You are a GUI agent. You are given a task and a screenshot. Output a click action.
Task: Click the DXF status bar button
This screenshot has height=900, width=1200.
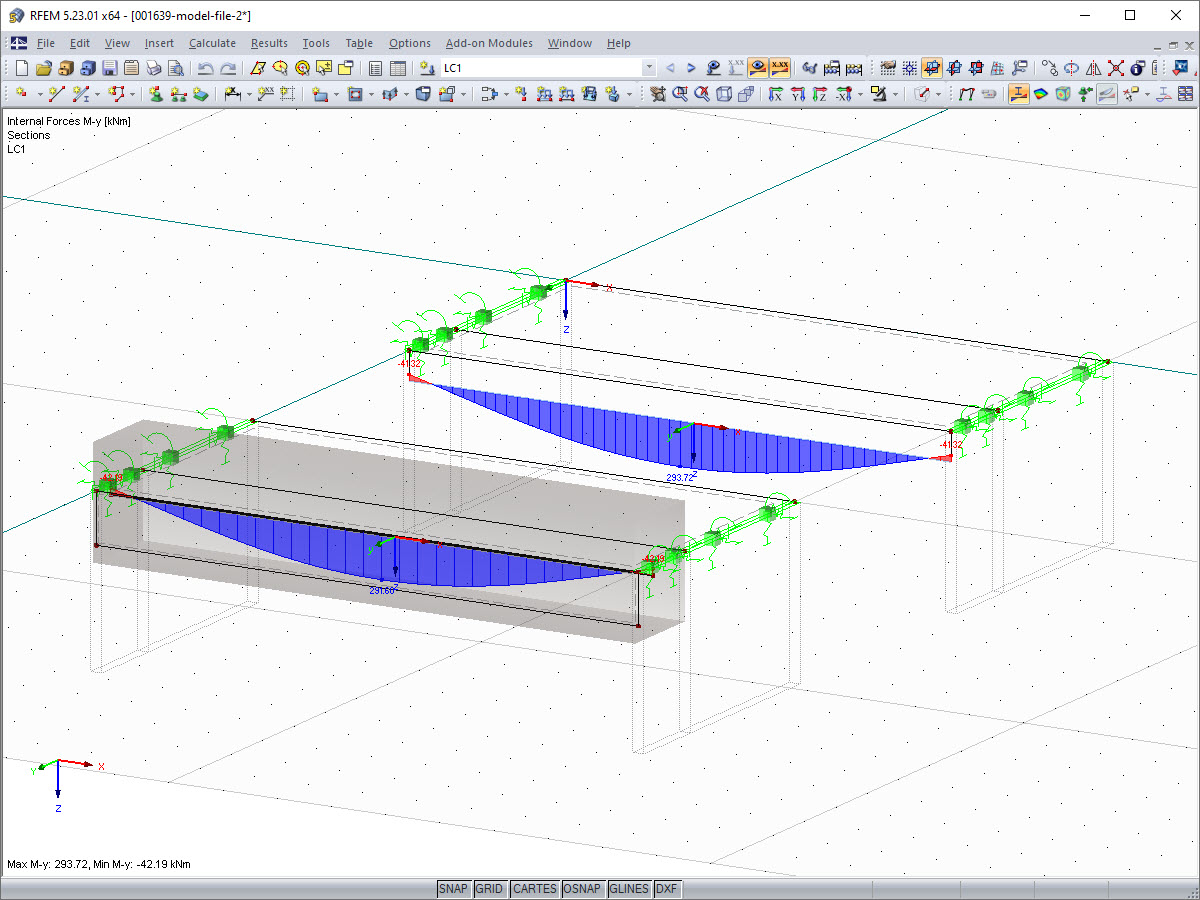click(x=666, y=889)
